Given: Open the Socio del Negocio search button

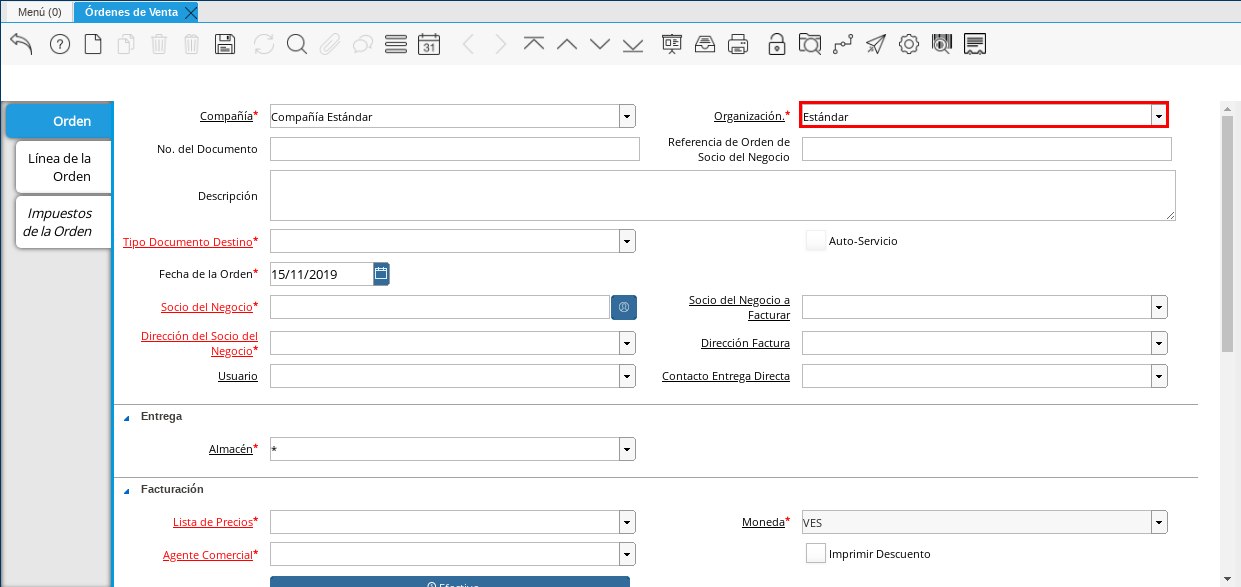Looking at the screenshot, I should pos(624,307).
